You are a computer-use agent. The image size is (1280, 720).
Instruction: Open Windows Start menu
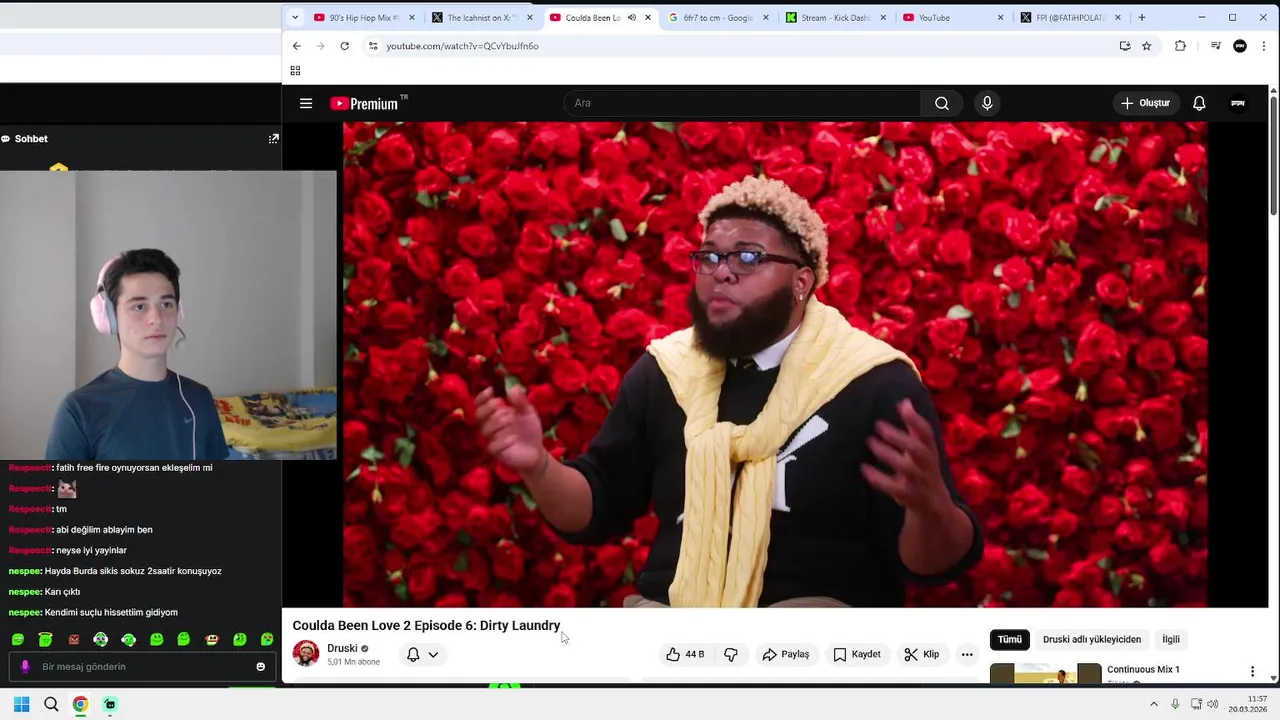21,704
